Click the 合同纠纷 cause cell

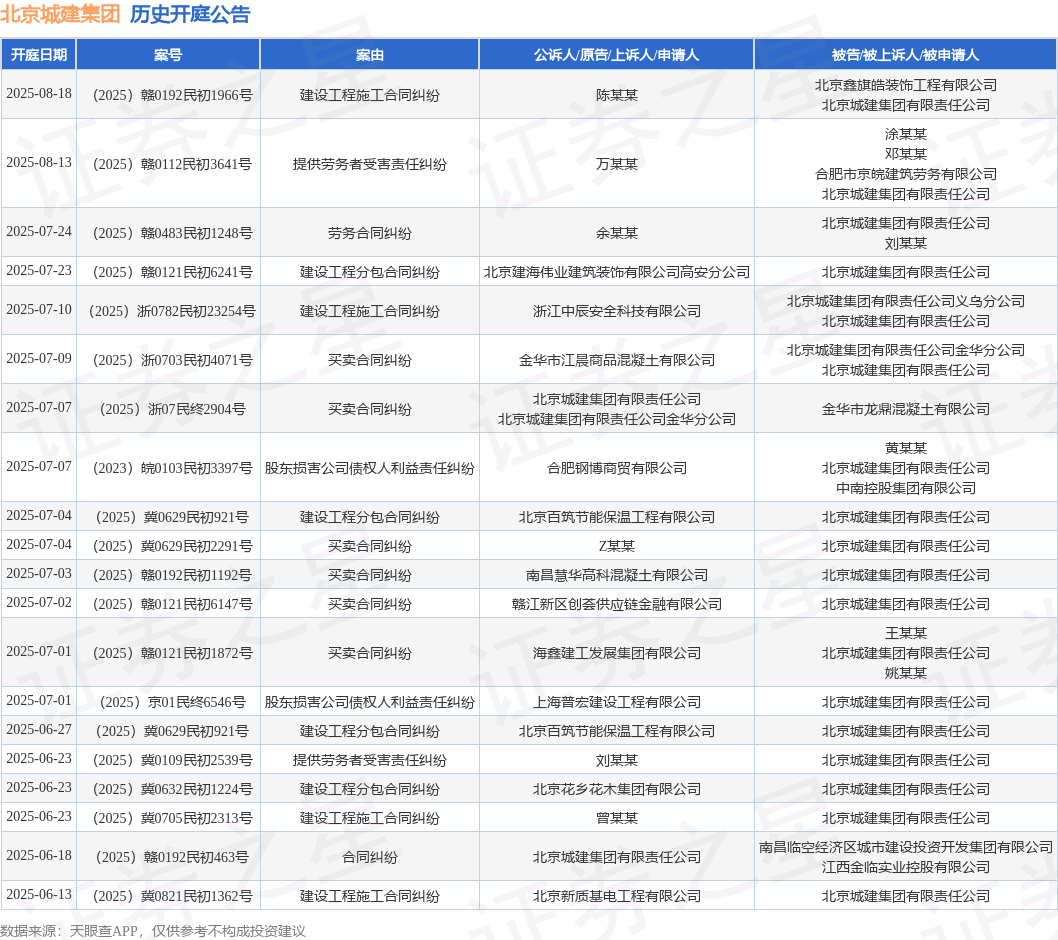(370, 857)
